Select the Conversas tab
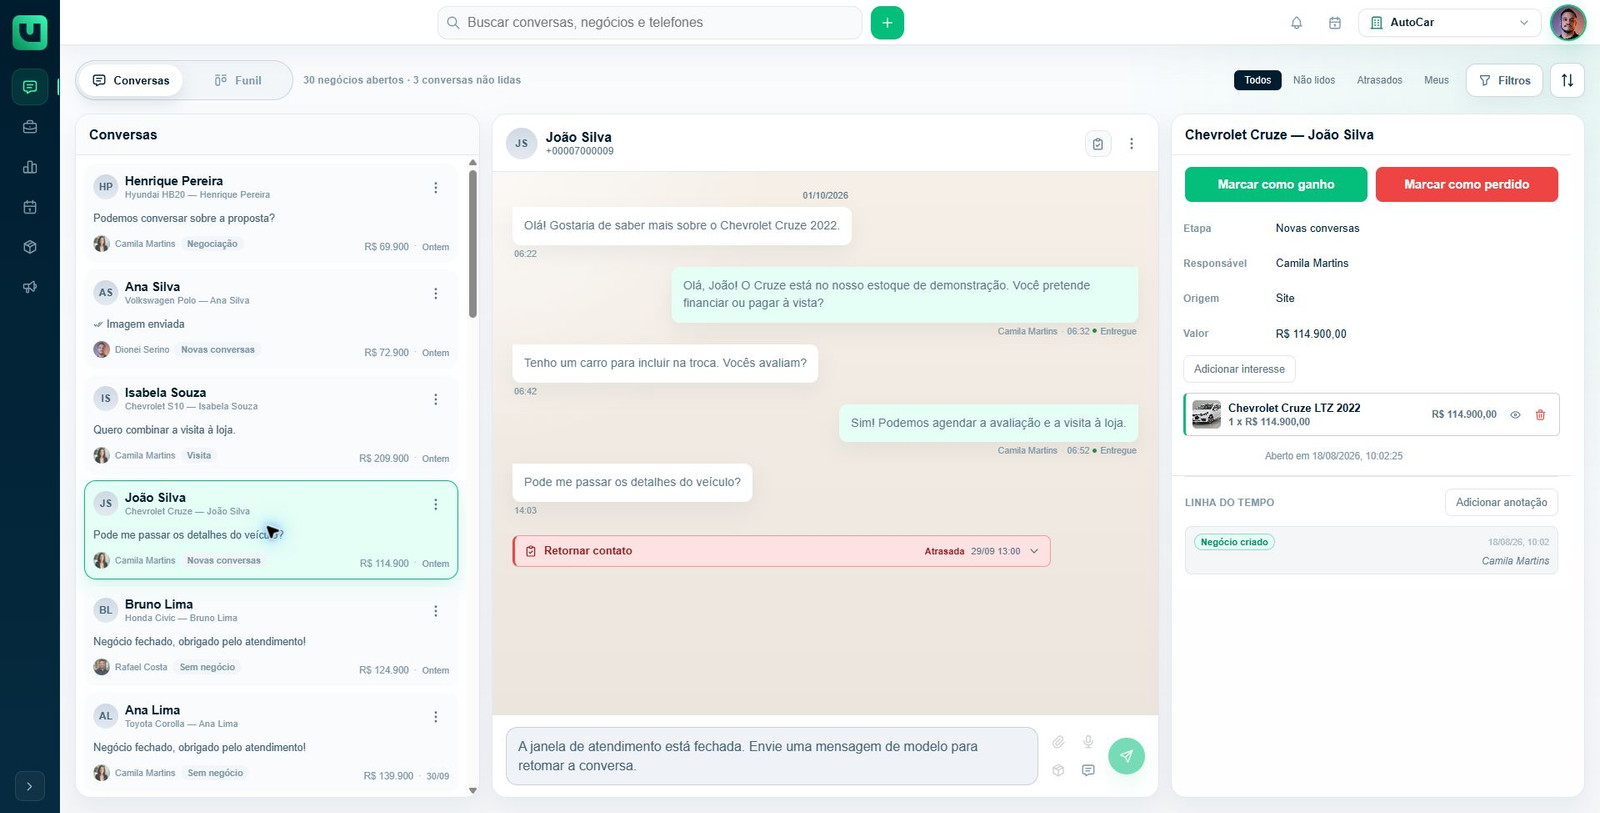1600x813 pixels. pyautogui.click(x=131, y=81)
